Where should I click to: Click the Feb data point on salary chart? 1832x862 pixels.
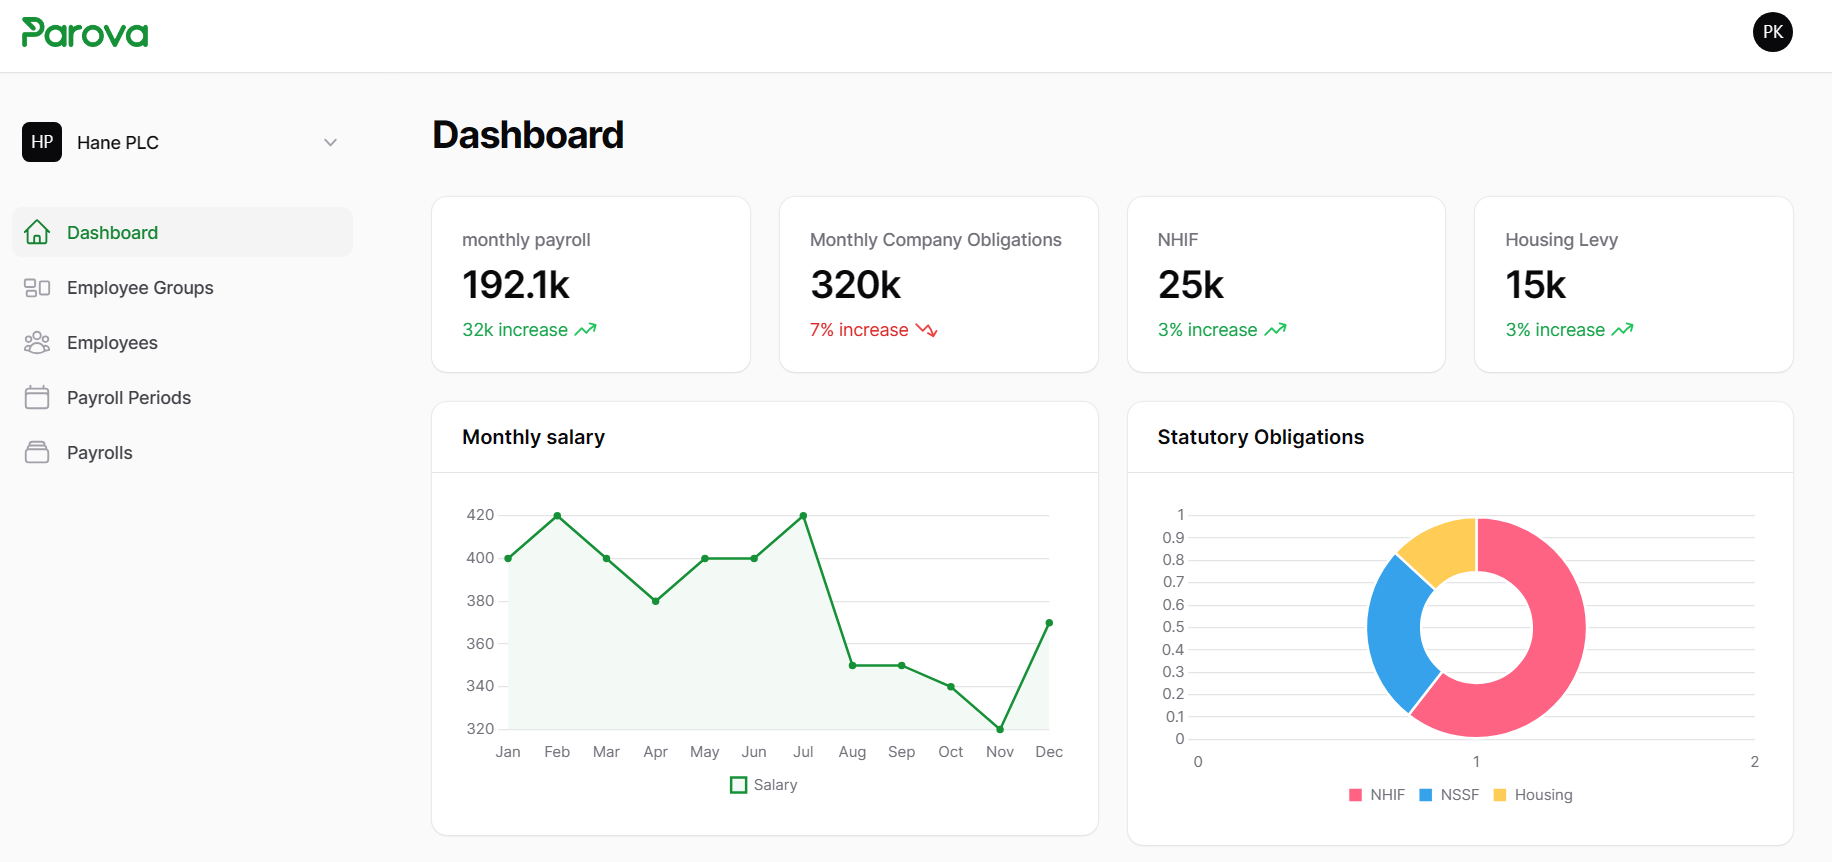pos(557,516)
